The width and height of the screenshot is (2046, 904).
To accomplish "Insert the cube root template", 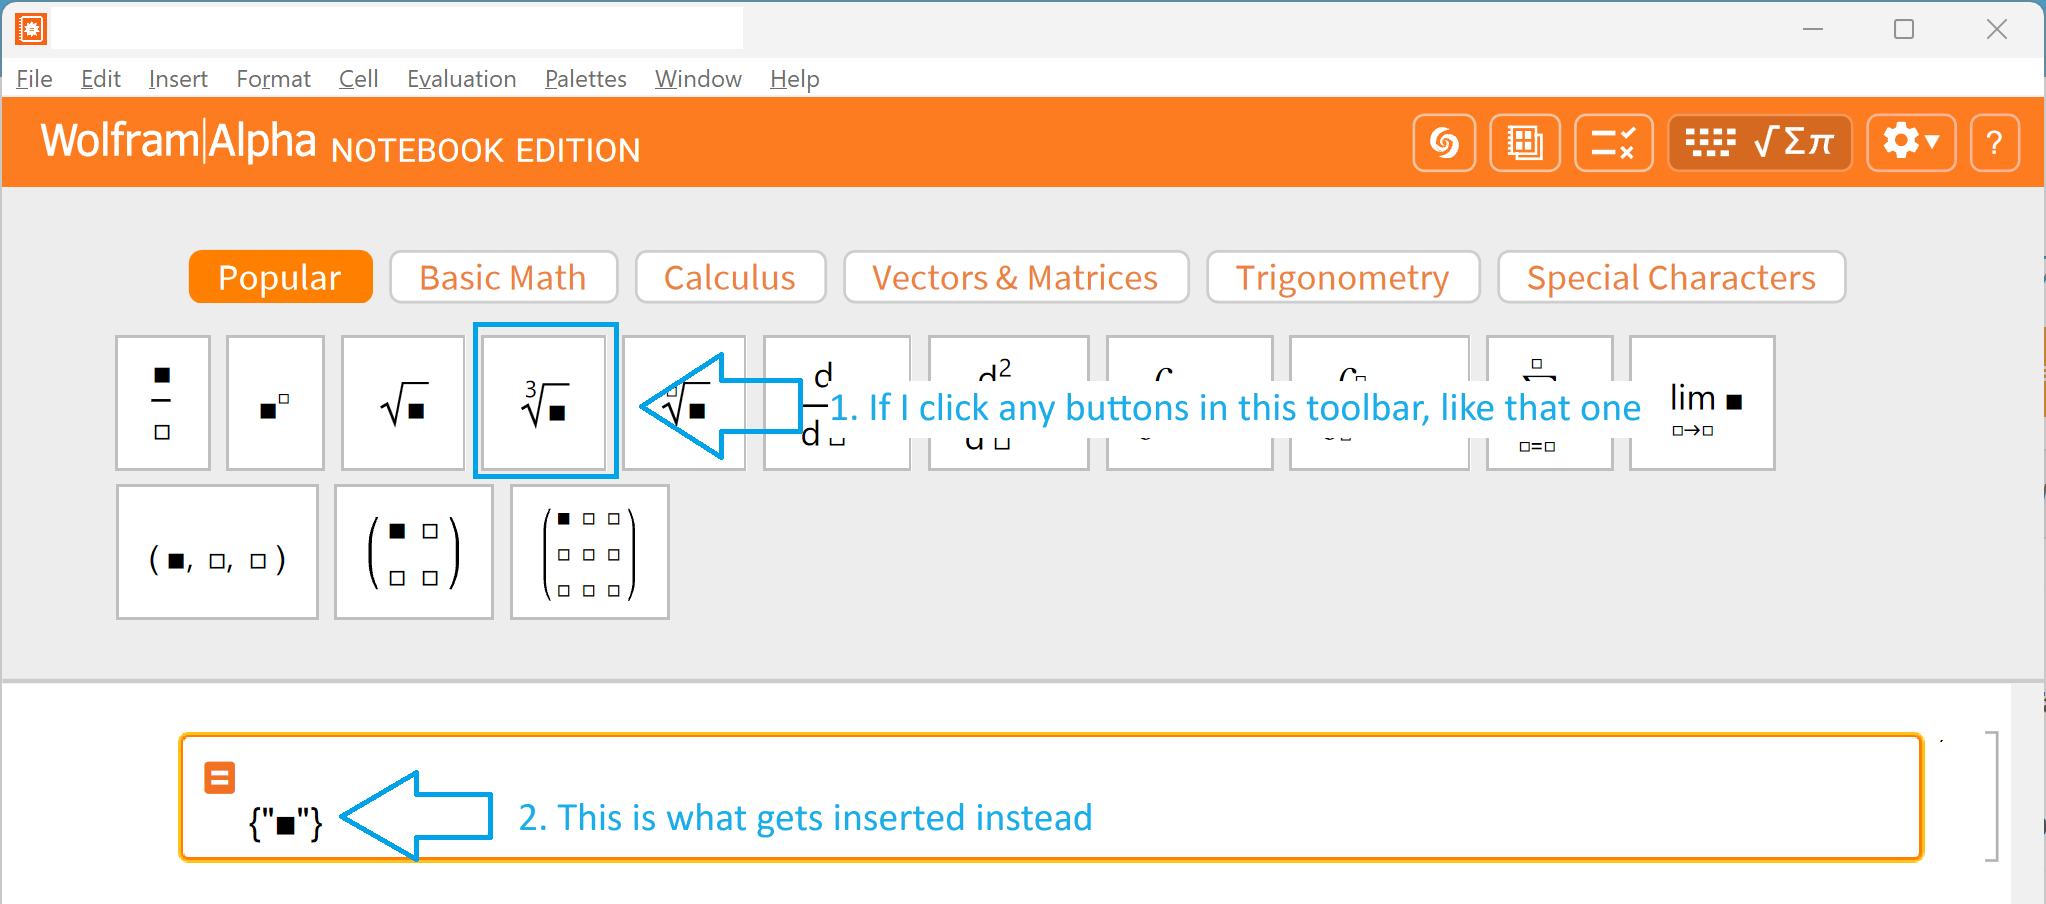I will tap(545, 403).
